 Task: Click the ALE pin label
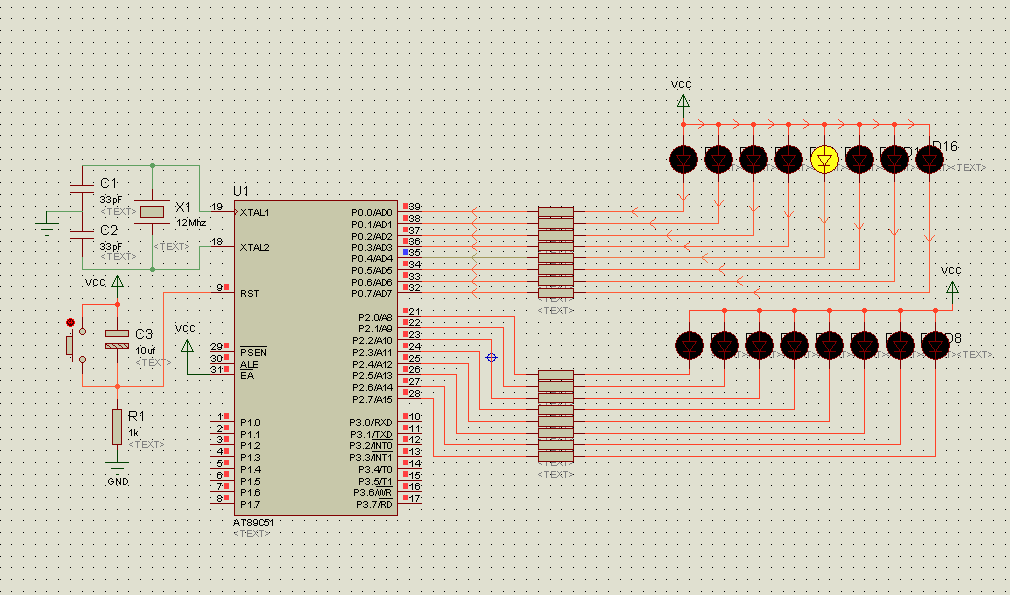(249, 364)
